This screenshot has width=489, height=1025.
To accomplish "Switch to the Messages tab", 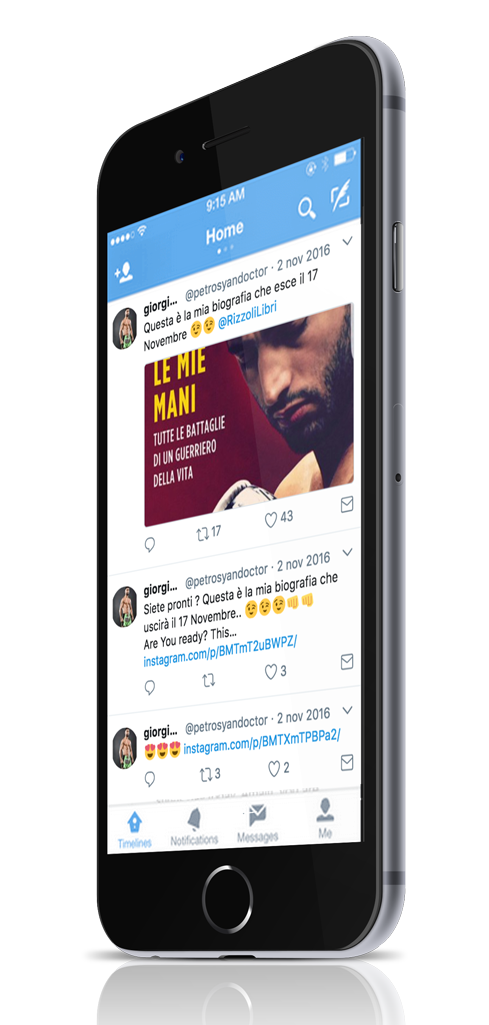I will (x=258, y=824).
